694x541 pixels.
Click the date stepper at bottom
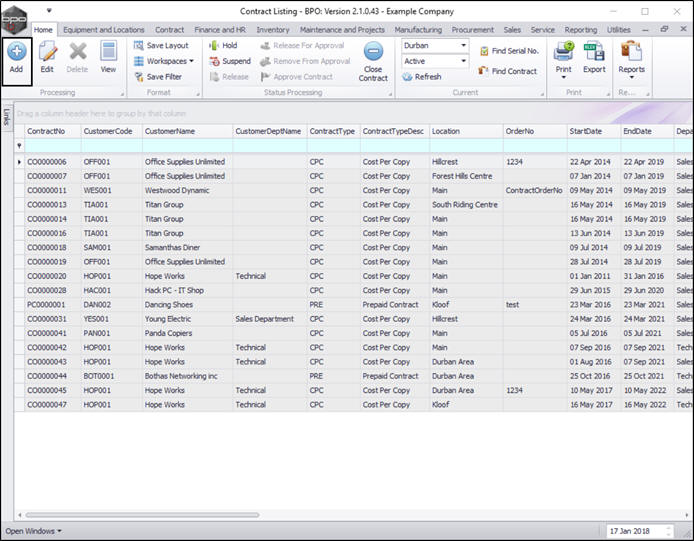tap(668, 531)
